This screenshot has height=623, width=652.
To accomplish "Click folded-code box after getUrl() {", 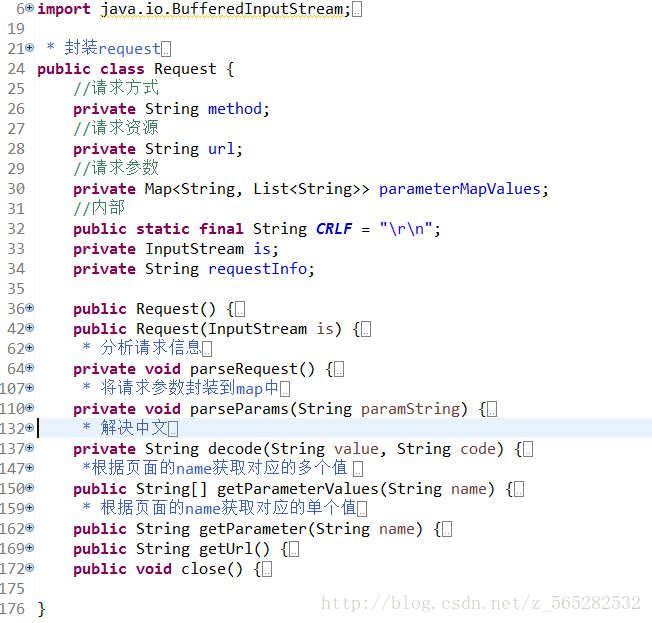I will 294,549.
